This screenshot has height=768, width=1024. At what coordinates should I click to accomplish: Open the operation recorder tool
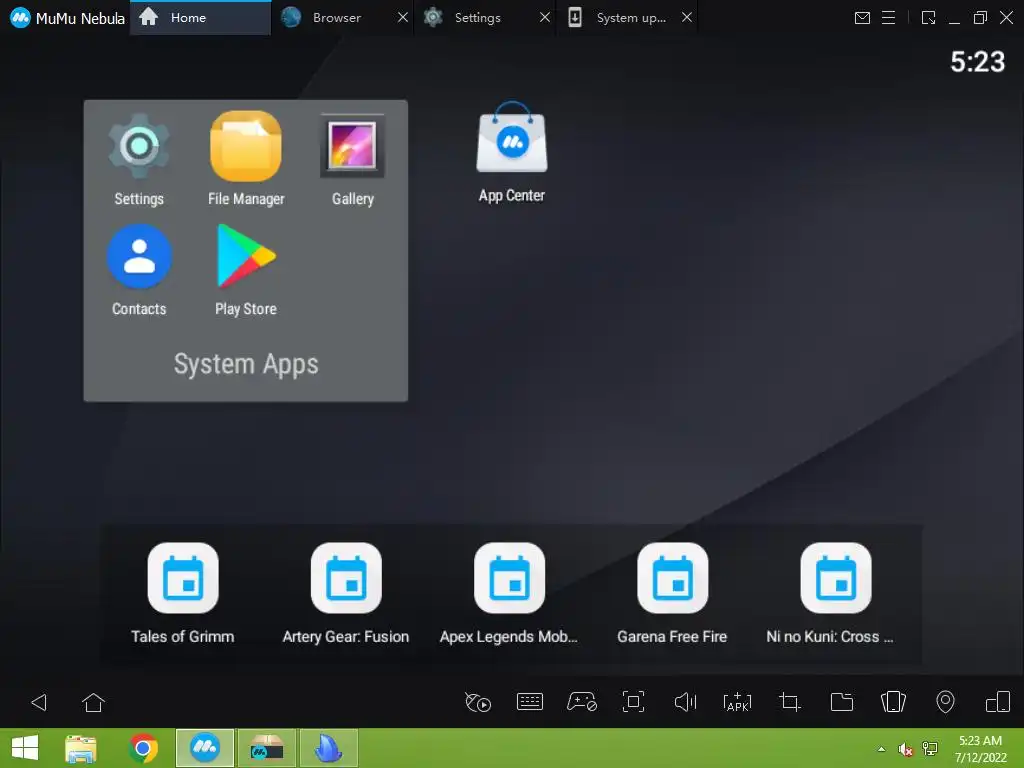478,703
